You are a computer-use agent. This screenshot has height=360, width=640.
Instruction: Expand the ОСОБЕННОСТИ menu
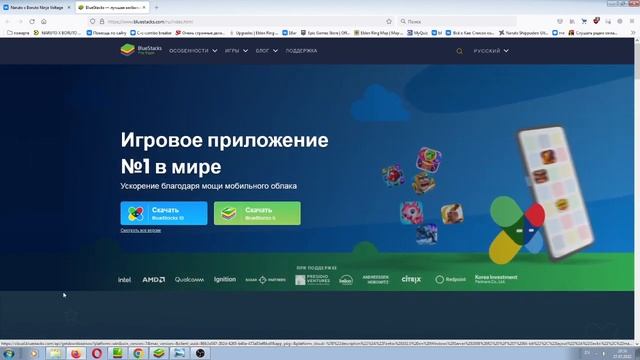click(x=193, y=51)
